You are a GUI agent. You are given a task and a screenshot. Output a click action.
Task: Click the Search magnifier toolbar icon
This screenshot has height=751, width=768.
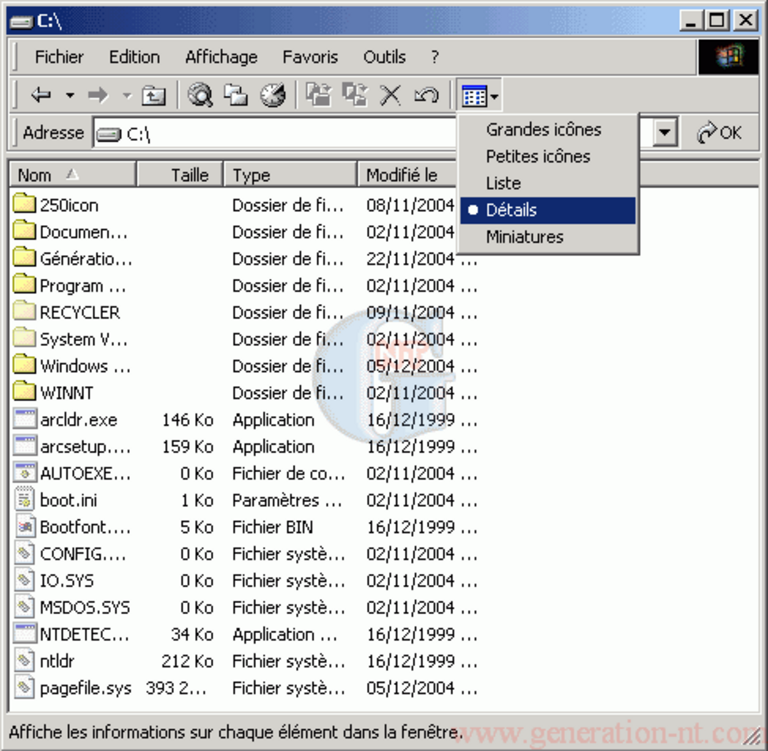200,95
